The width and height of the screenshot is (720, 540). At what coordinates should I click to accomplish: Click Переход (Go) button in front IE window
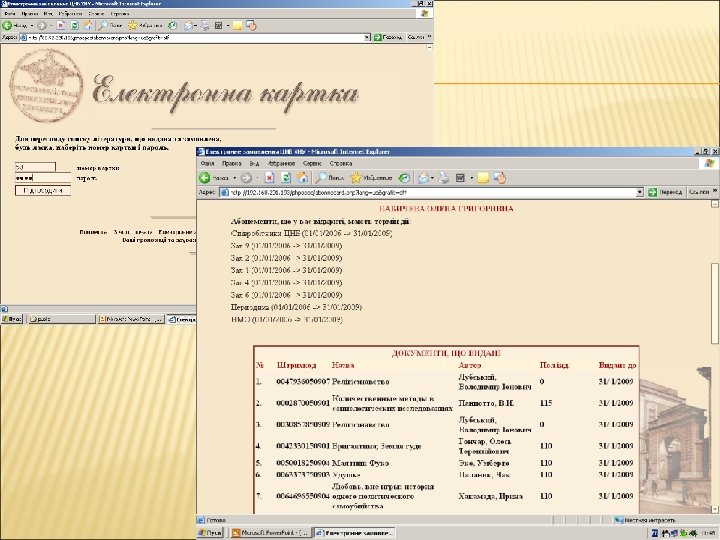click(x=665, y=192)
